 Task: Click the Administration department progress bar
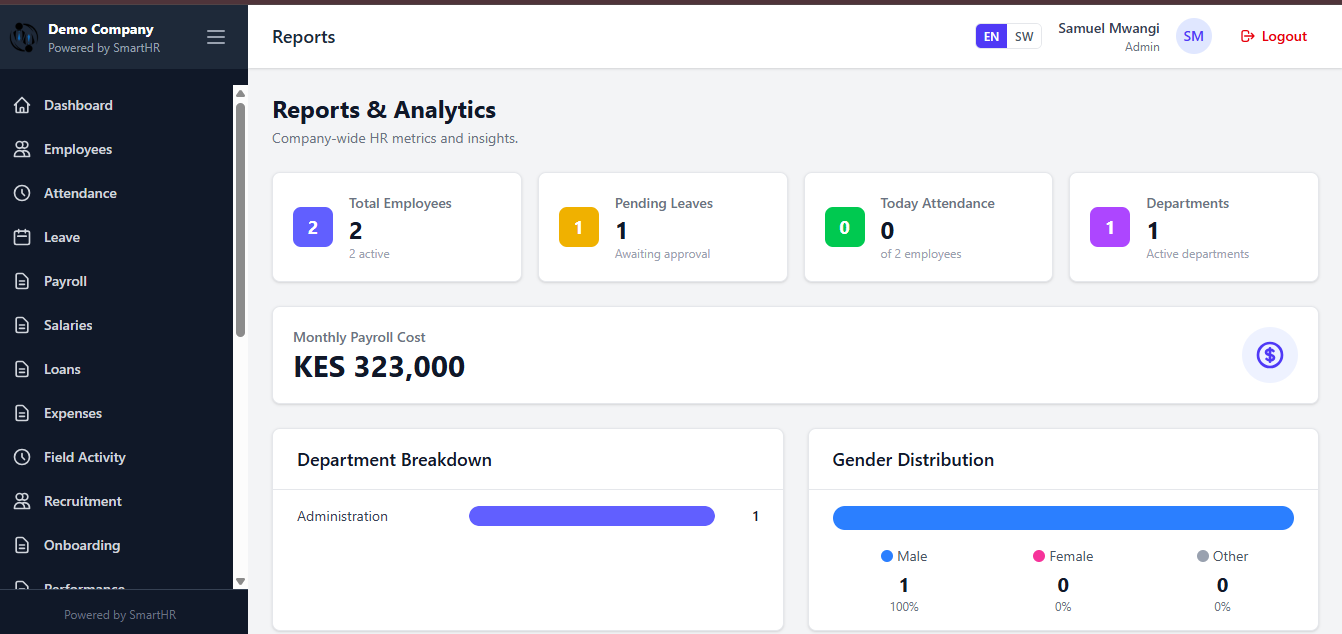click(x=591, y=516)
